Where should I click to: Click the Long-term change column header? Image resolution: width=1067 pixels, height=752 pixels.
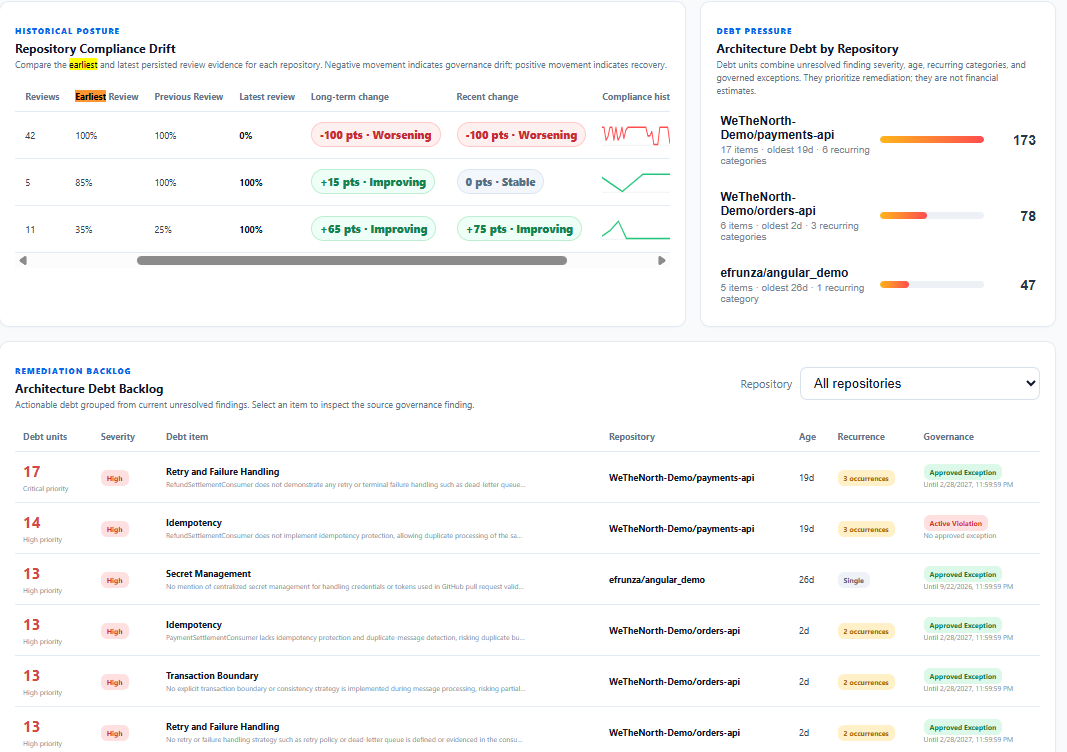[350, 97]
